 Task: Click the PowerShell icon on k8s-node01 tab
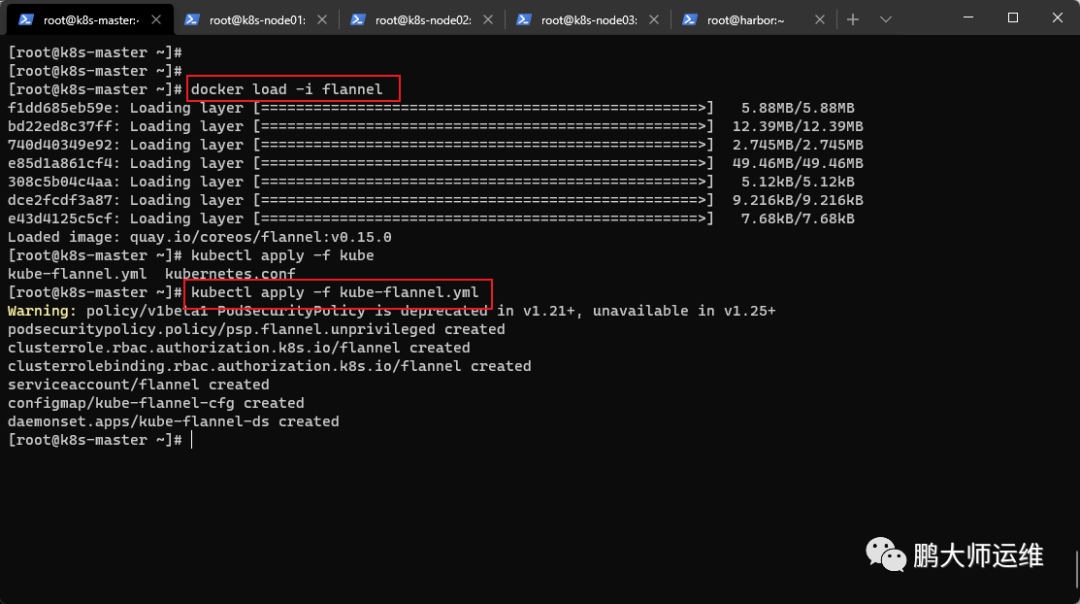pos(192,20)
